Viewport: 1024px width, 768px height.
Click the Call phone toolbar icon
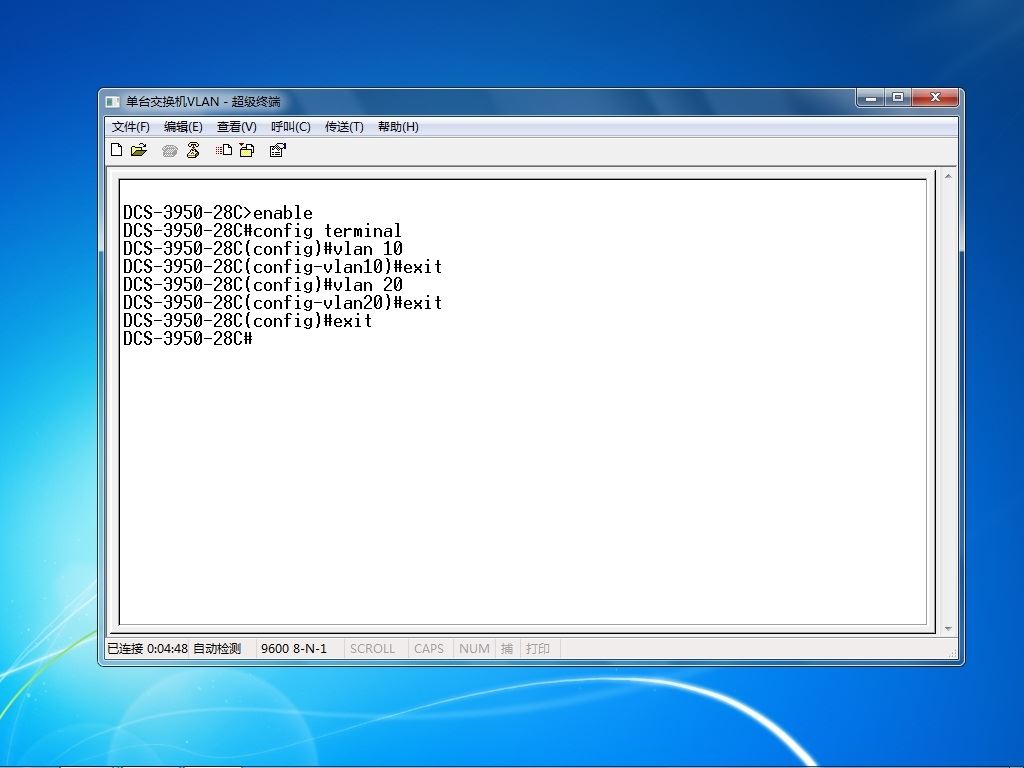[x=170, y=151]
